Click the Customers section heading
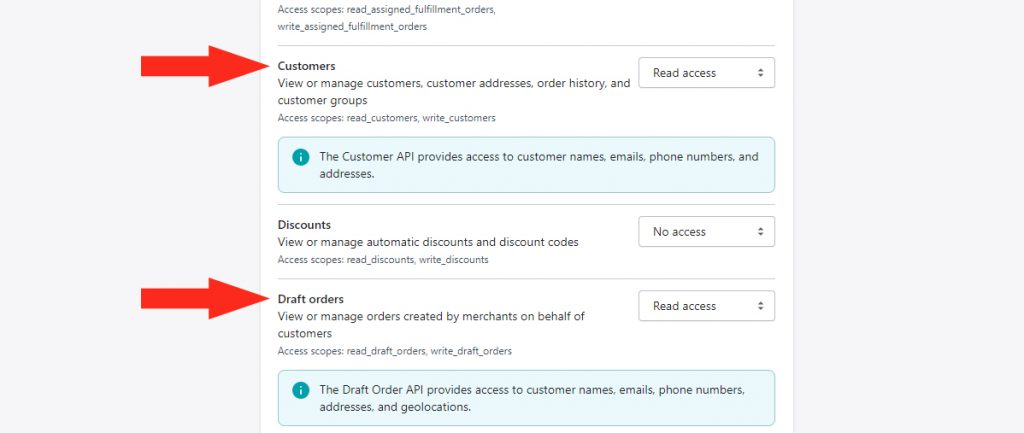Screen dimensions: 1024x433 306,66
